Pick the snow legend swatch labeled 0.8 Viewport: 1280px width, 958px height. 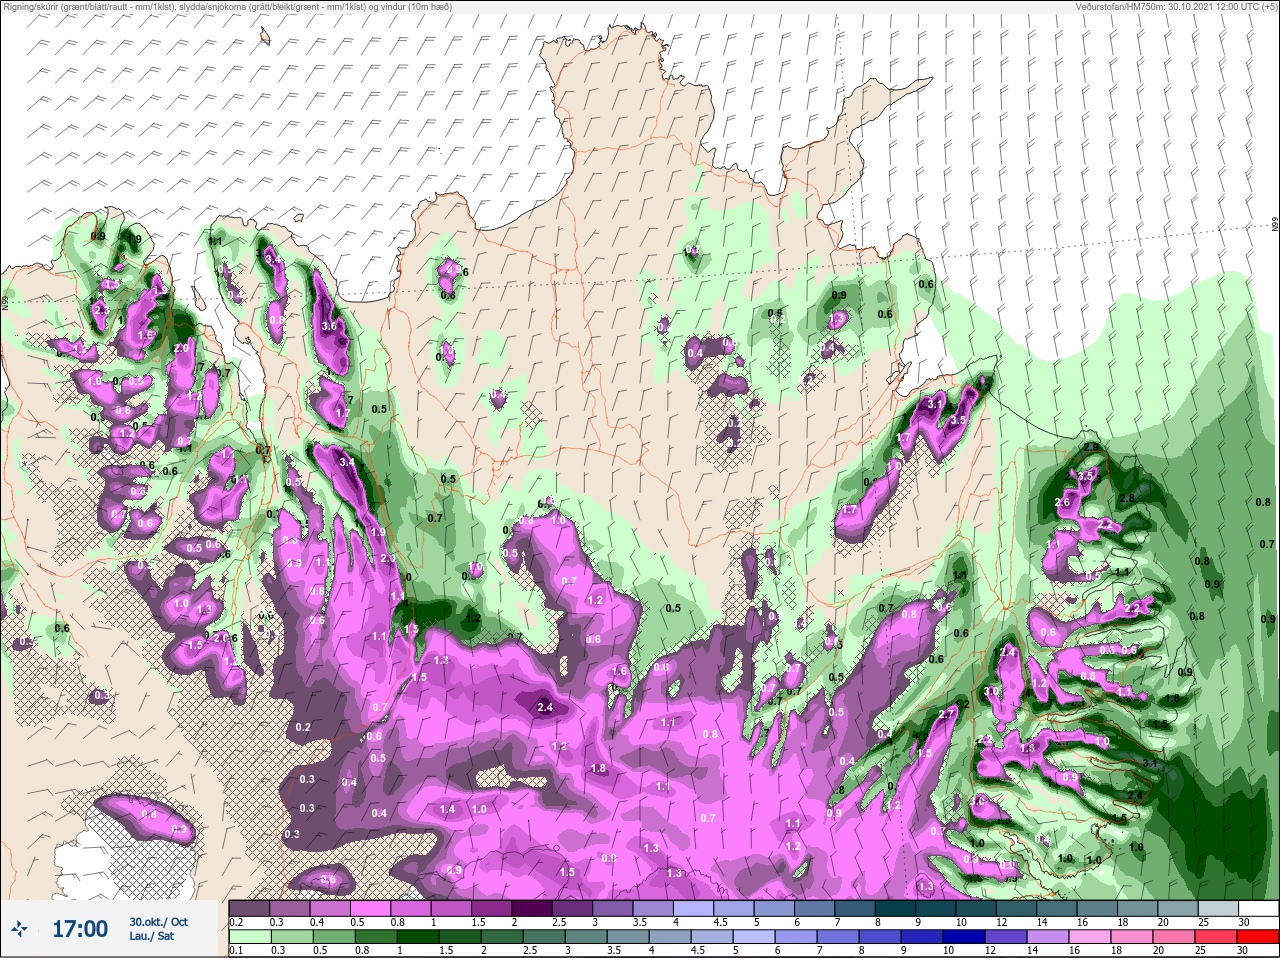pyautogui.click(x=411, y=907)
